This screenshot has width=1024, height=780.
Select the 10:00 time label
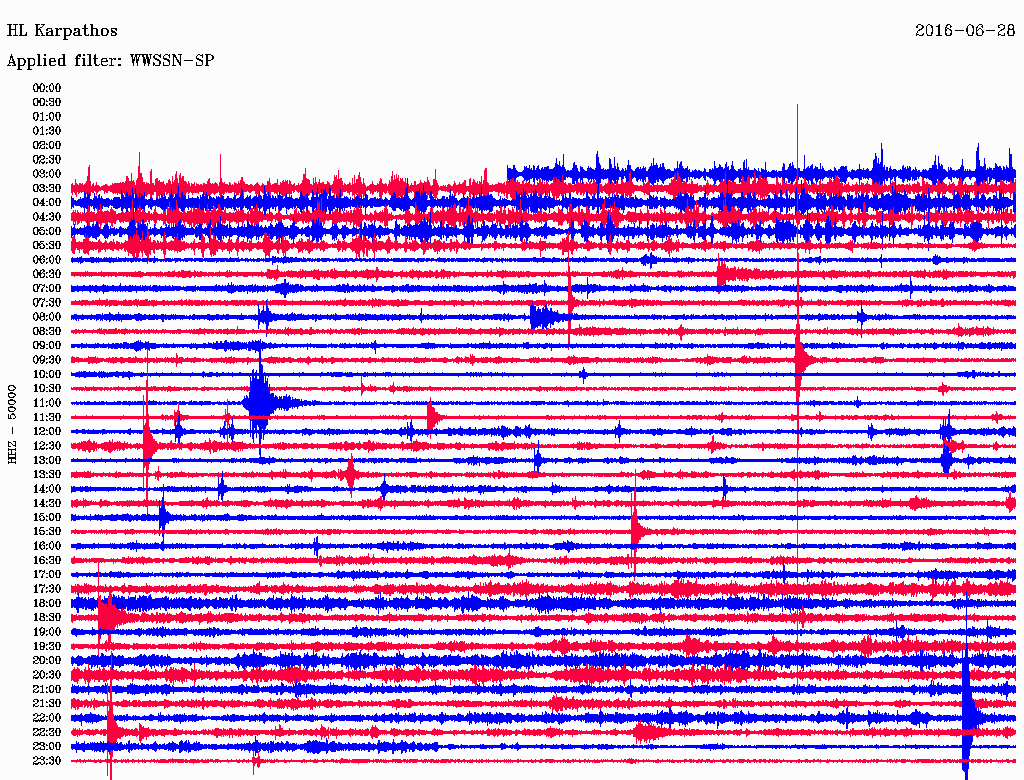tap(46, 374)
